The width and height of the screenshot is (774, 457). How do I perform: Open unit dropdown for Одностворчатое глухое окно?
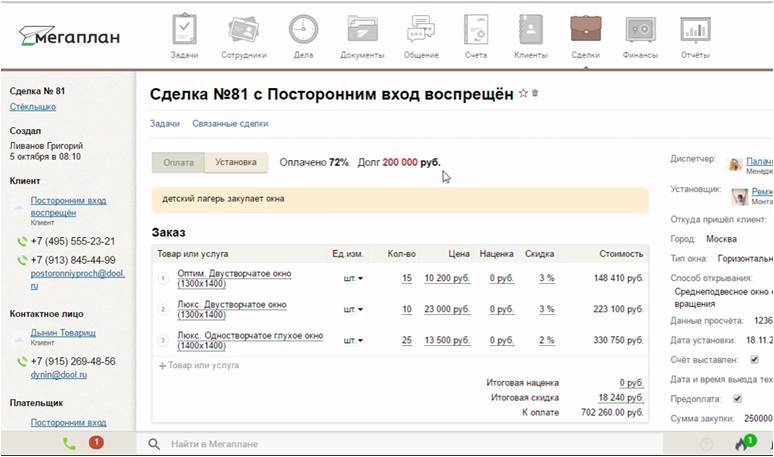[353, 341]
